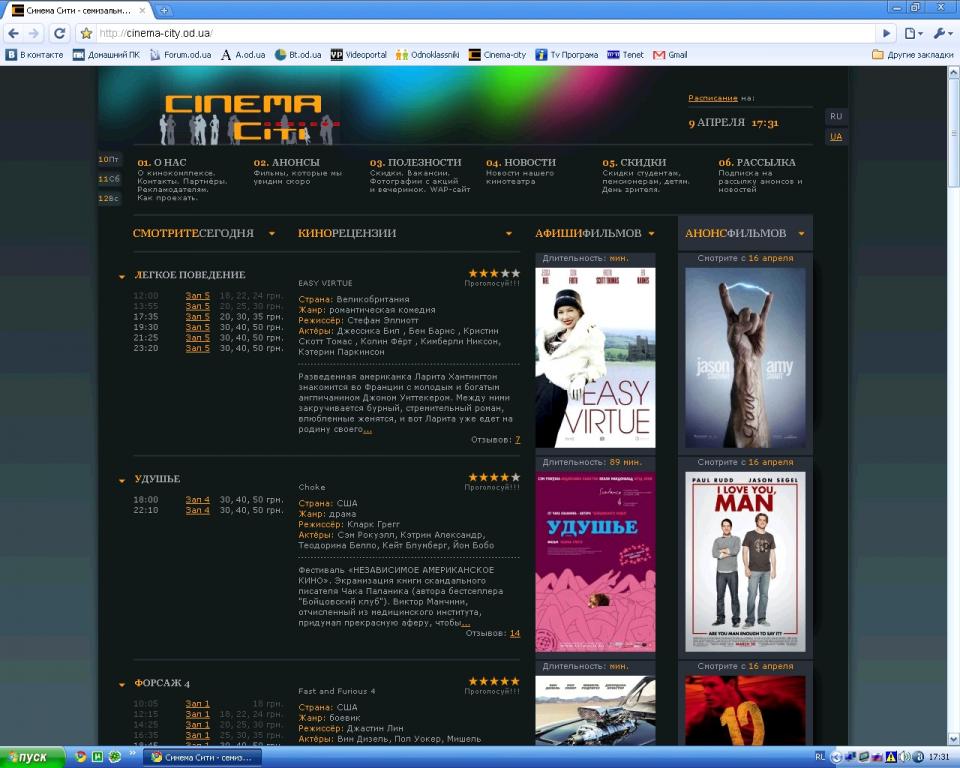Expand the СМОТРИТЕ СЕГОДНЯ arrow
This screenshot has height=768, width=960.
272,233
